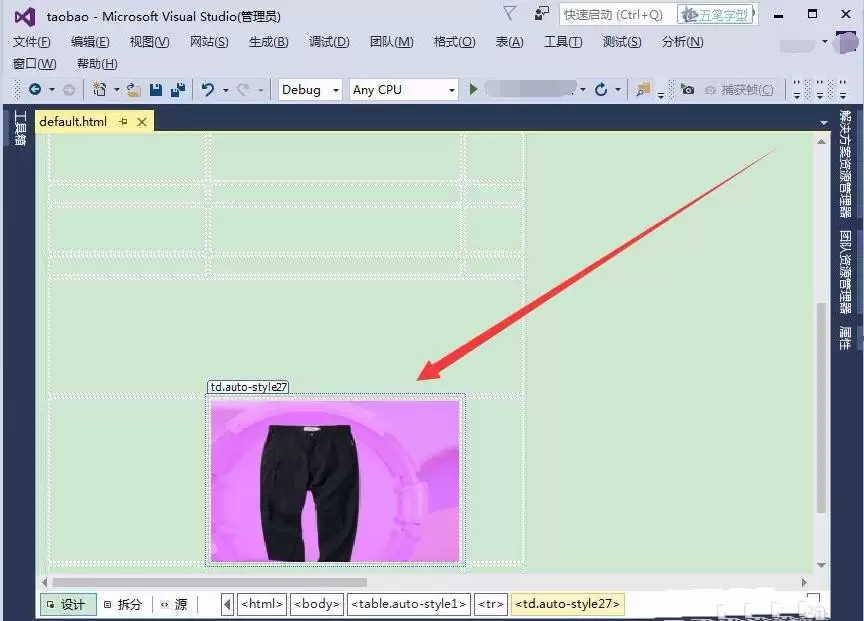Expand the Undo history dropdown arrow
This screenshot has height=621, width=864.
(224, 90)
